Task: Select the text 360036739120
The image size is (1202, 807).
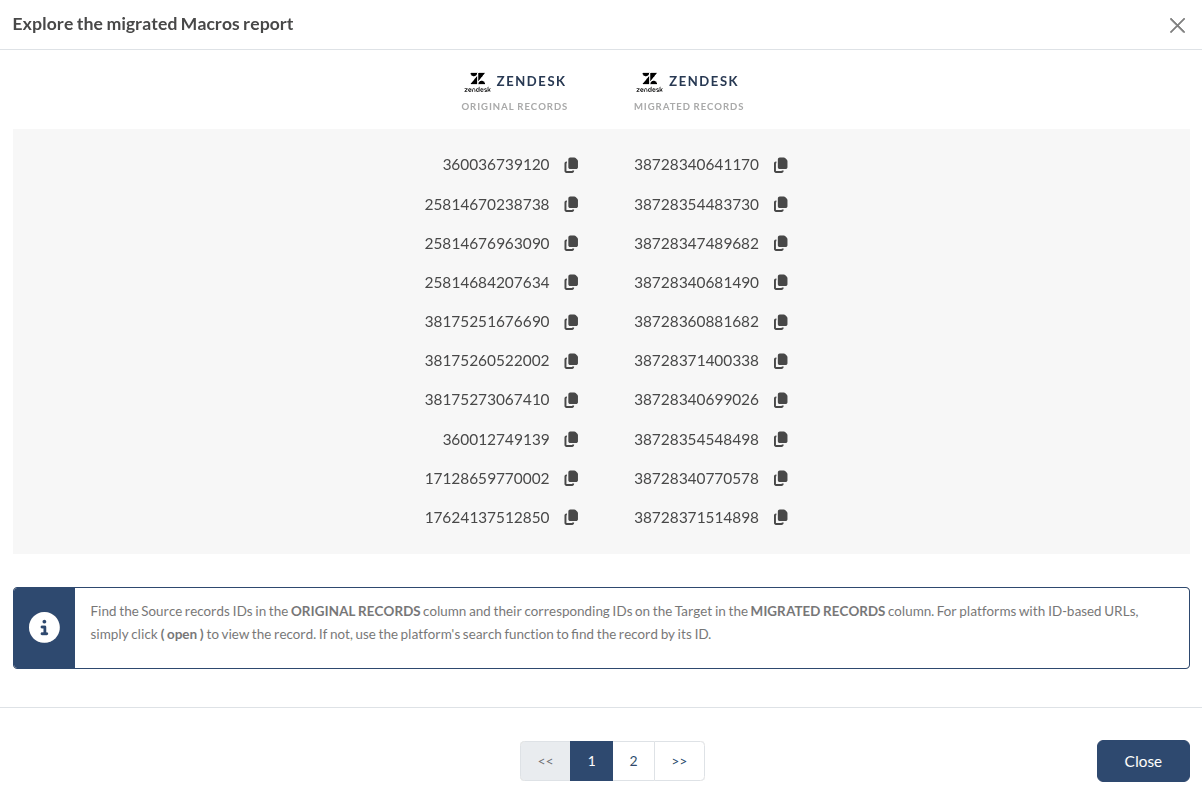Action: point(496,165)
